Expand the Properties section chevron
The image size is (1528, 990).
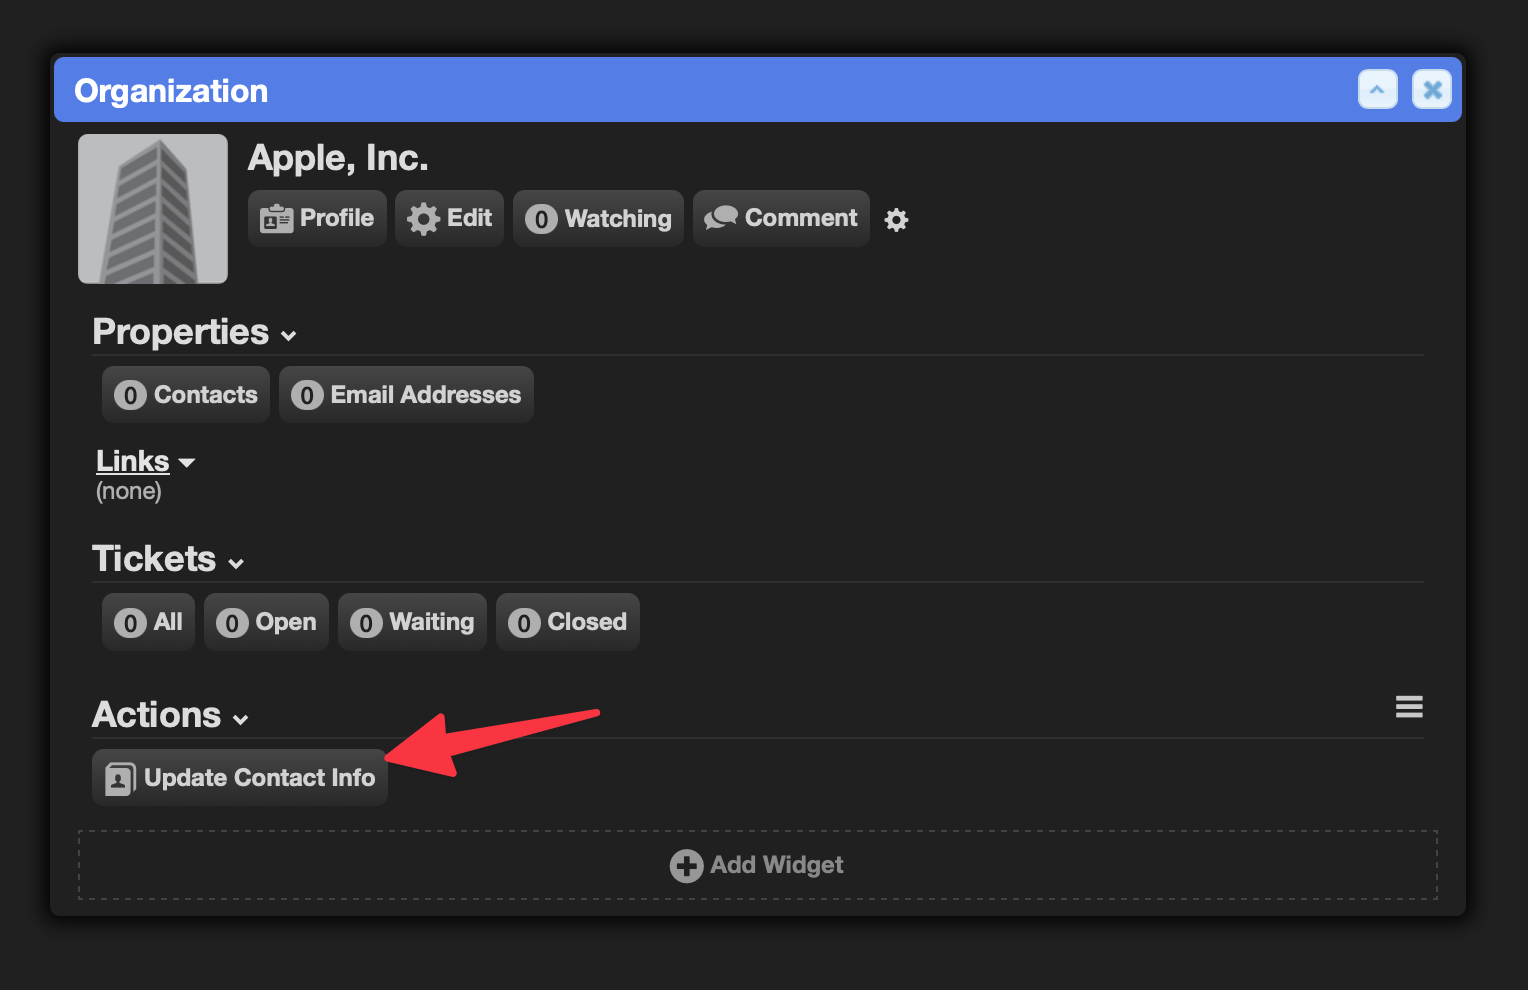pos(289,336)
